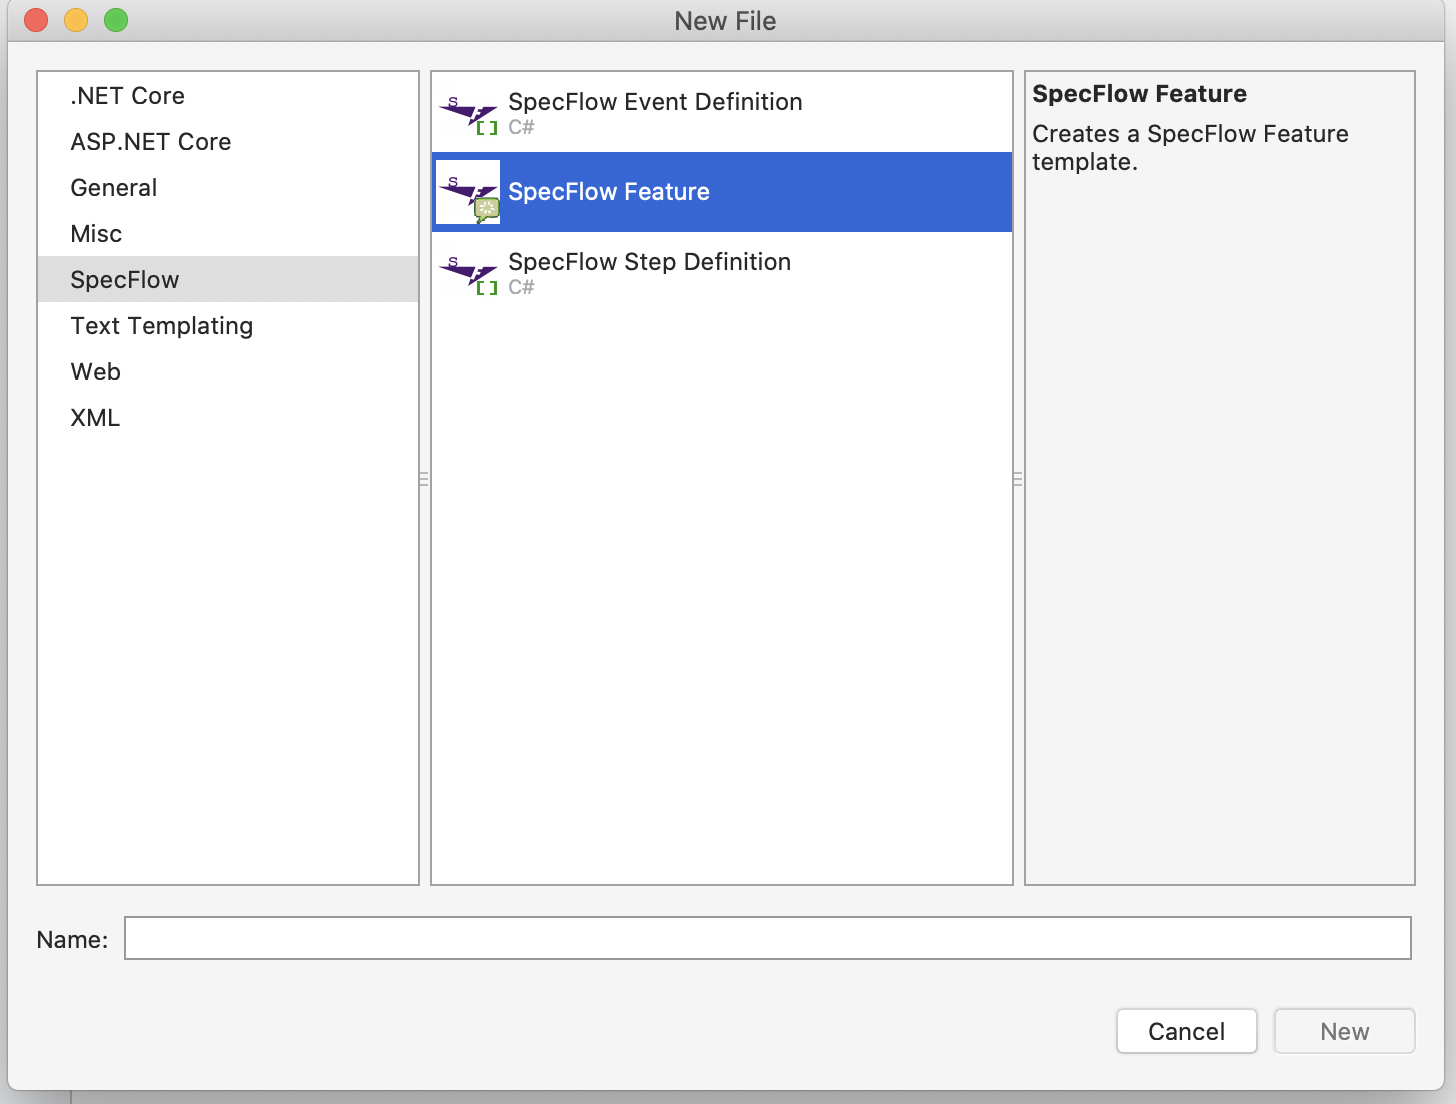Select SpecFlow Event Definition template text
The width and height of the screenshot is (1456, 1104).
655,102
